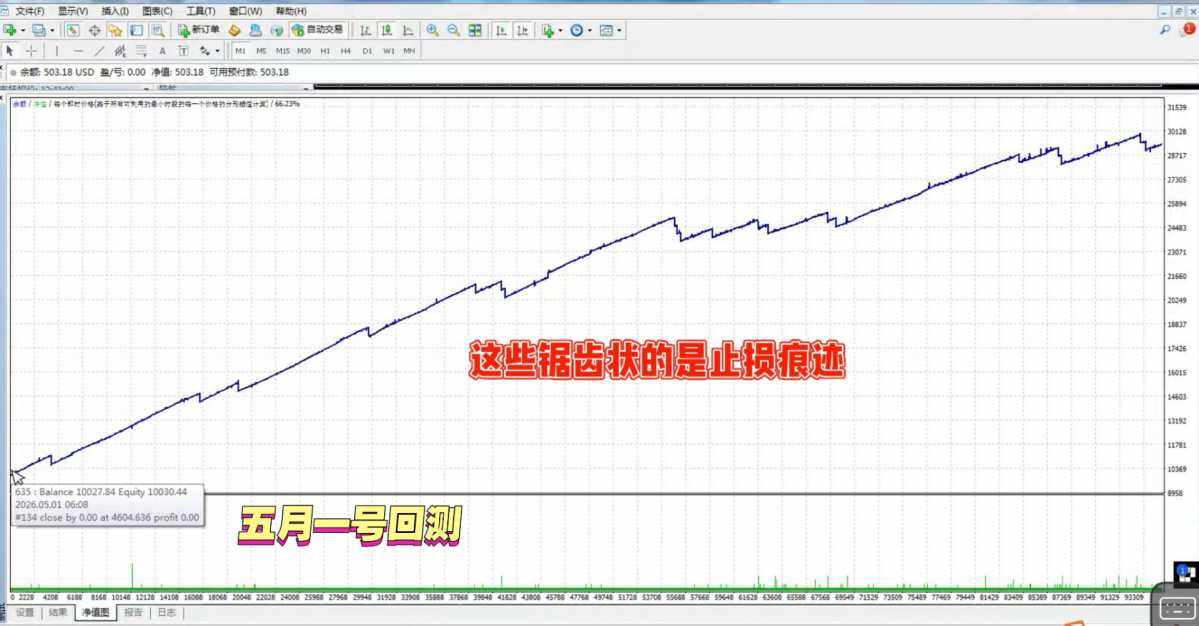Switch chart to bar chart mode
Image resolution: width=1199 pixels, height=626 pixels.
pos(366,31)
